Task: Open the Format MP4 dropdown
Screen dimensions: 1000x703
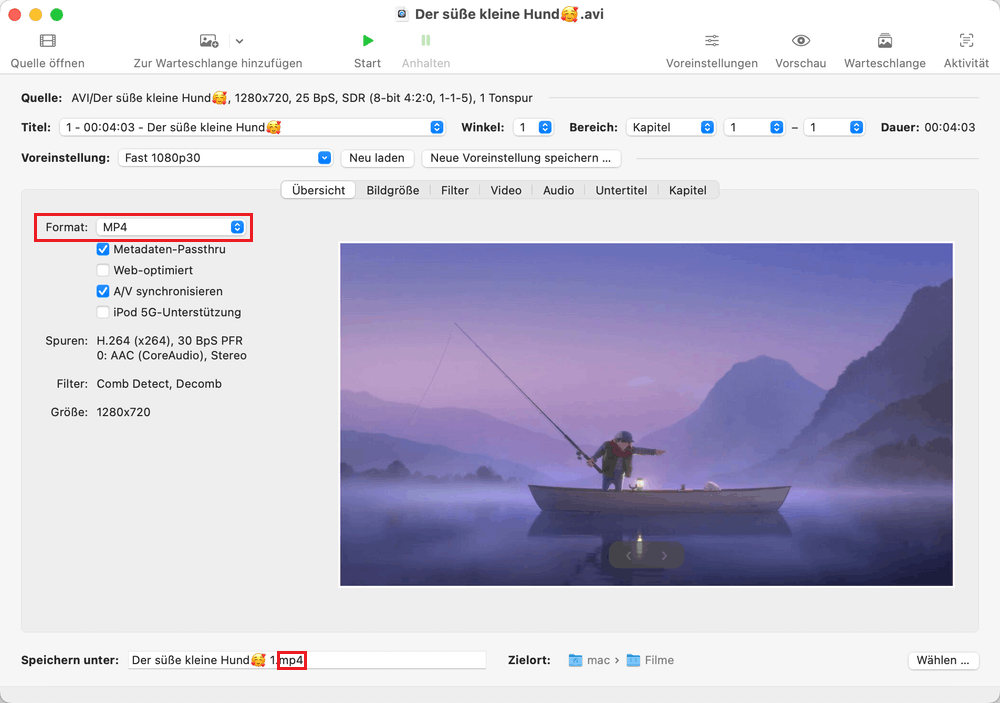Action: coord(172,227)
